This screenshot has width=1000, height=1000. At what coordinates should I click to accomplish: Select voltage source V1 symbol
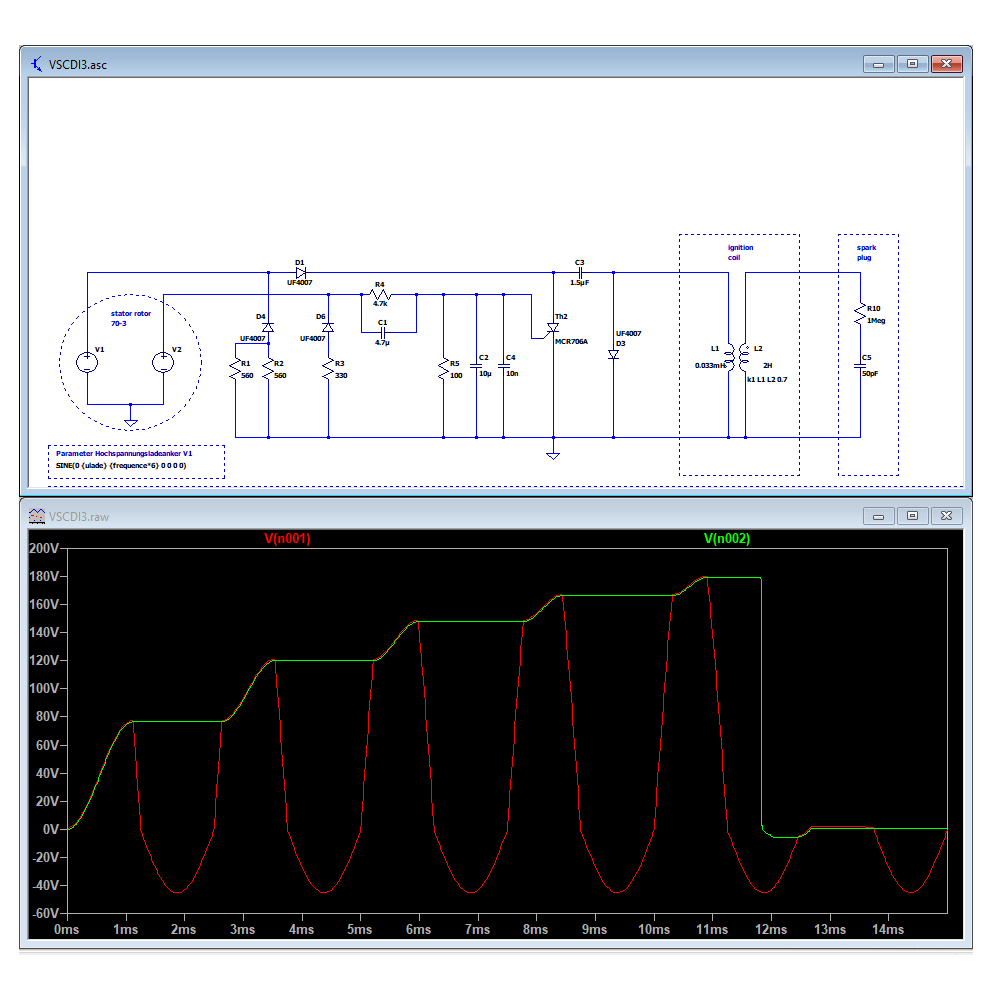coord(87,363)
